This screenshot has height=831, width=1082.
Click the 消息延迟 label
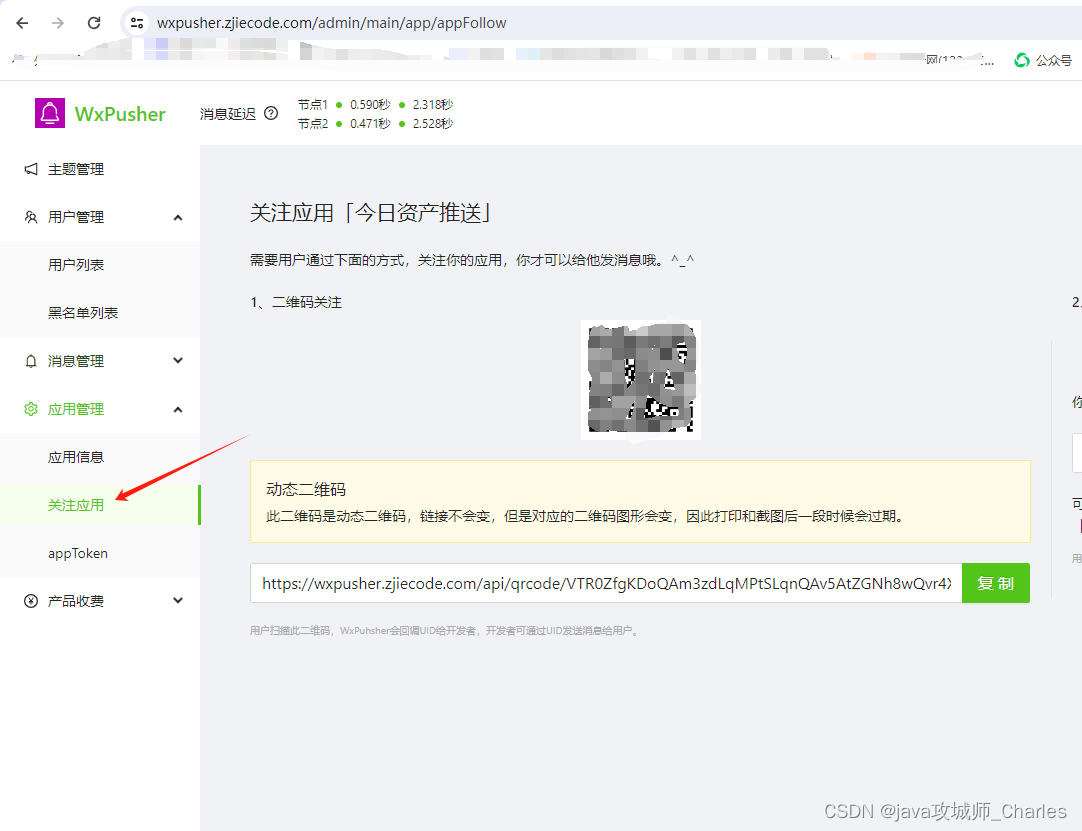pyautogui.click(x=228, y=114)
